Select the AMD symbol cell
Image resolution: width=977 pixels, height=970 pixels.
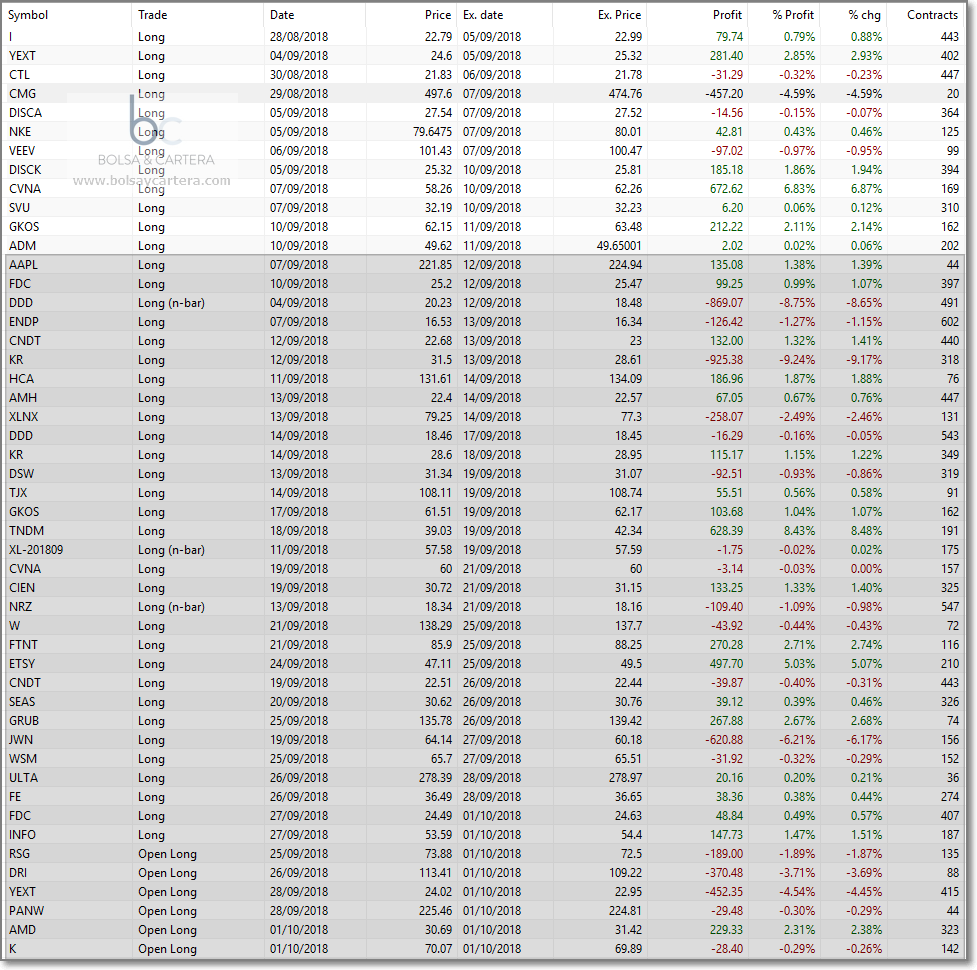pyautogui.click(x=22, y=930)
